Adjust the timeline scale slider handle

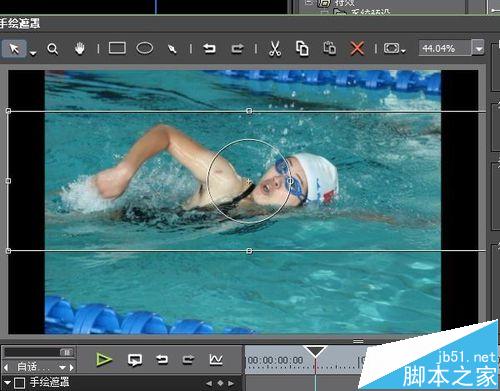(67, 352)
